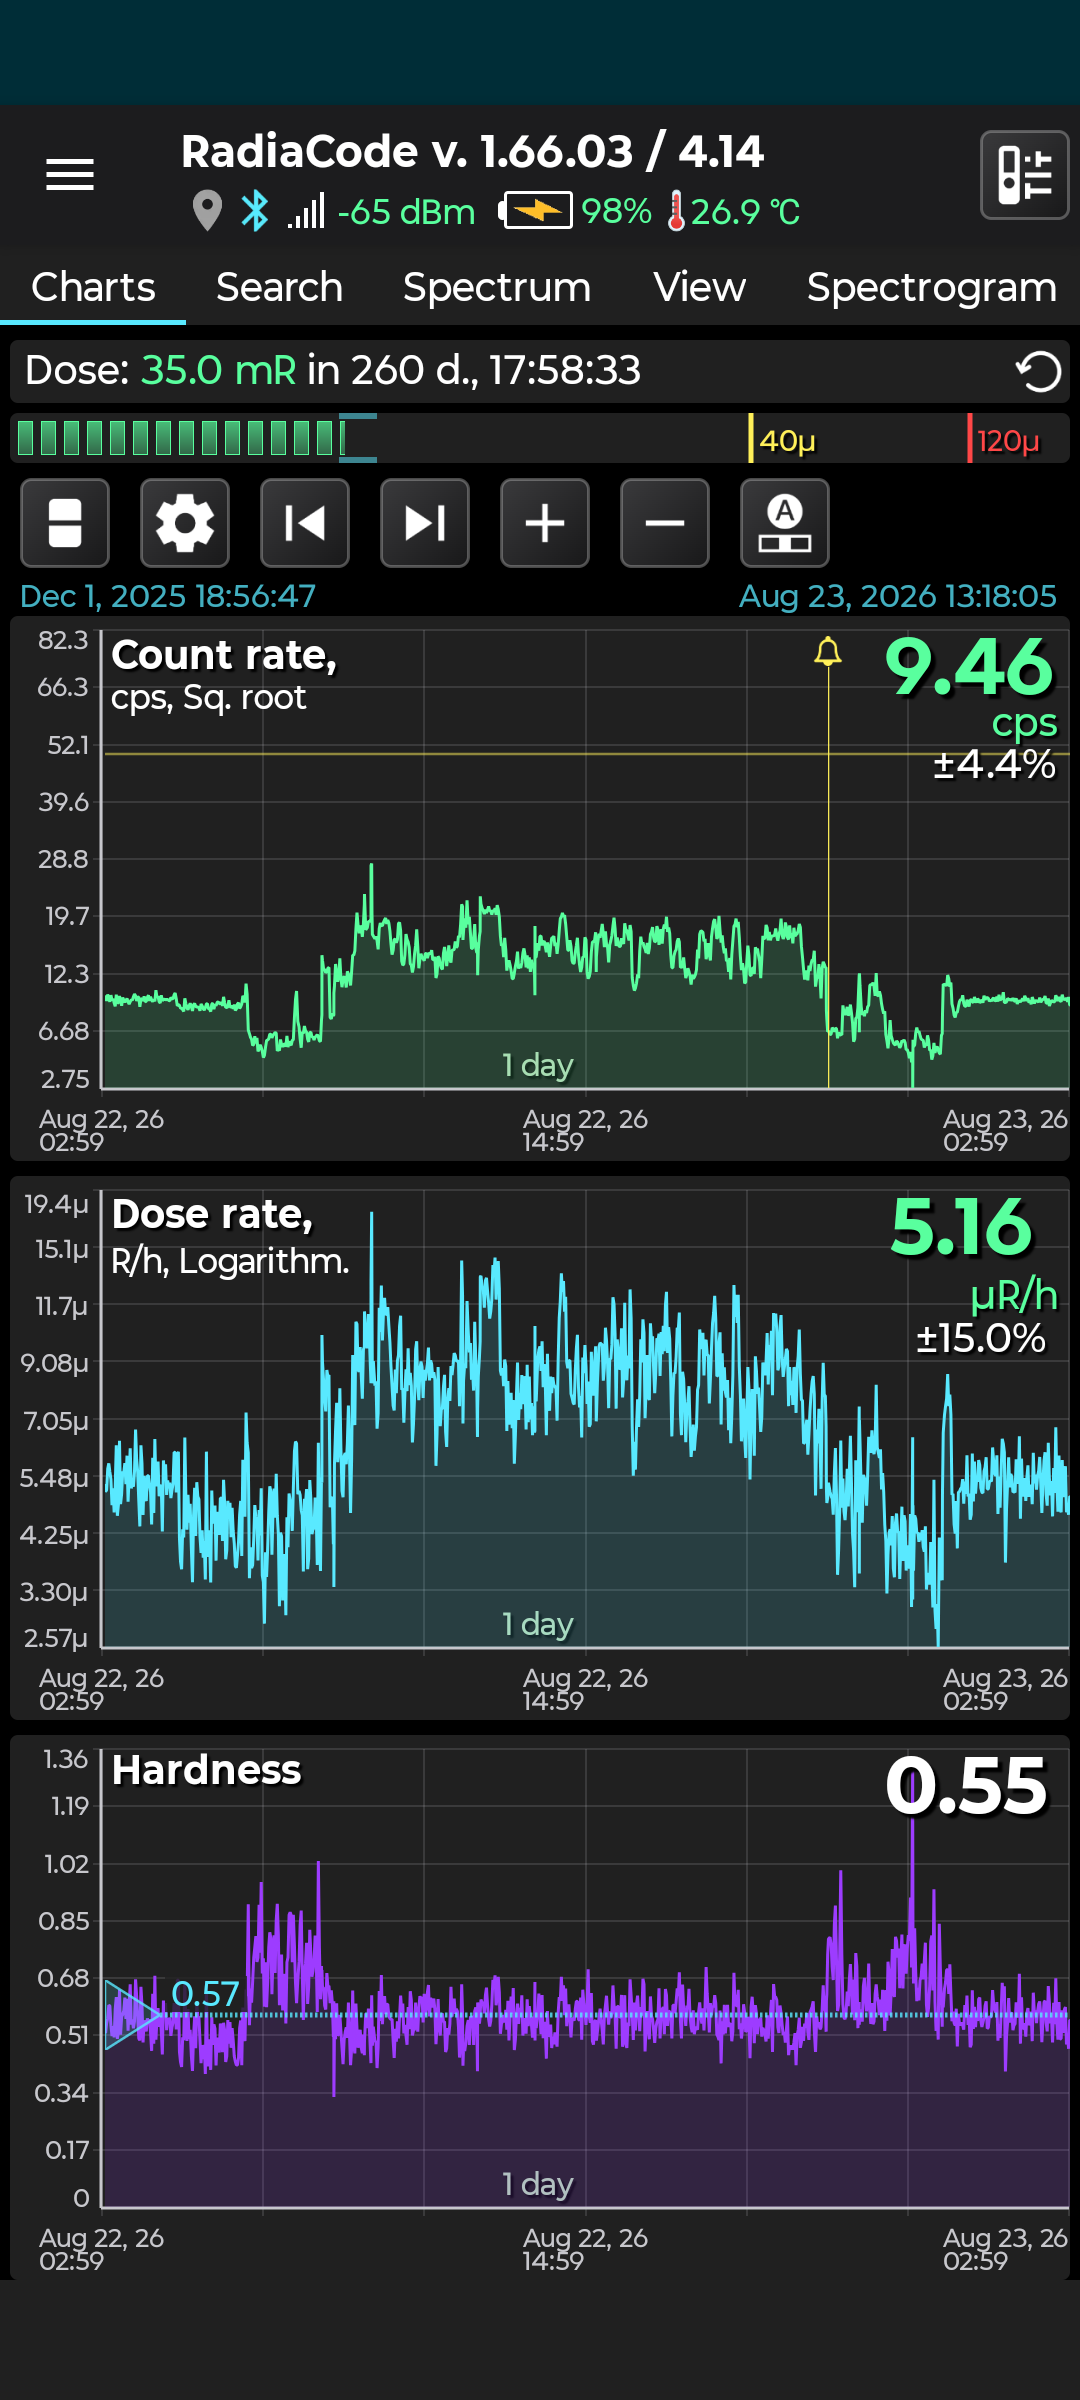This screenshot has width=1080, height=2400.
Task: Tap the 120µ alarm threshold marker
Action: click(1004, 440)
